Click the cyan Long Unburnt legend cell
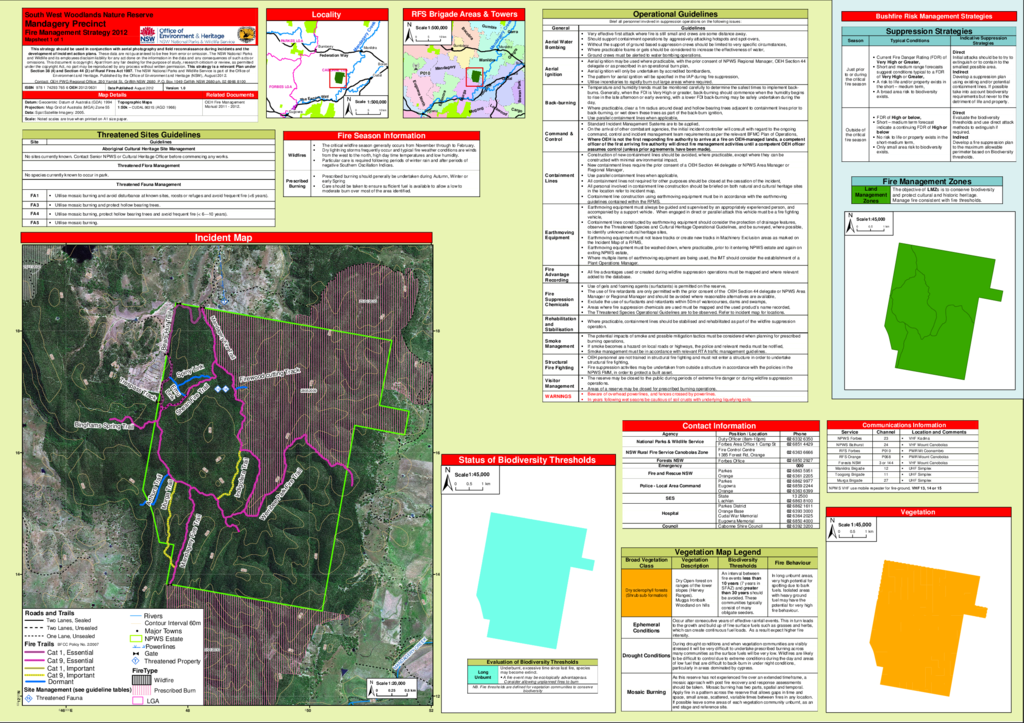This screenshot has width=1024, height=723. coord(483,675)
